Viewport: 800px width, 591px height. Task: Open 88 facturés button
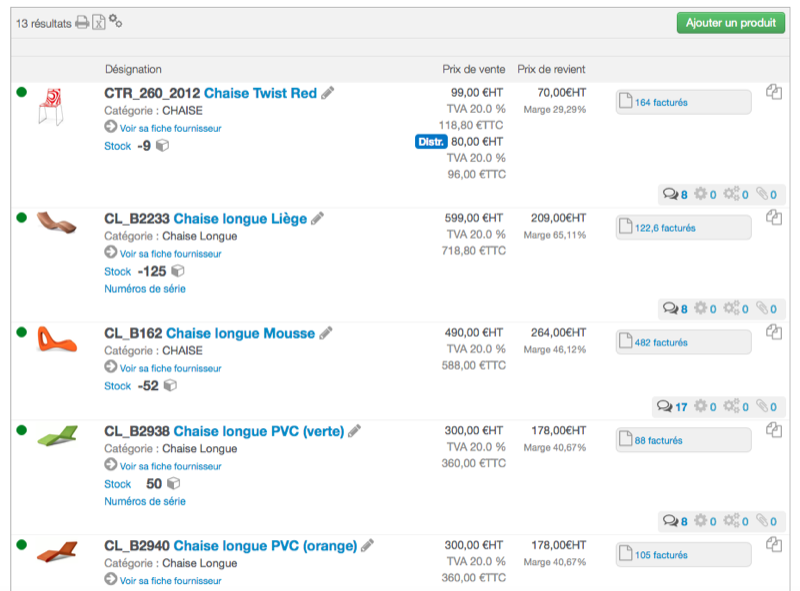coord(683,440)
